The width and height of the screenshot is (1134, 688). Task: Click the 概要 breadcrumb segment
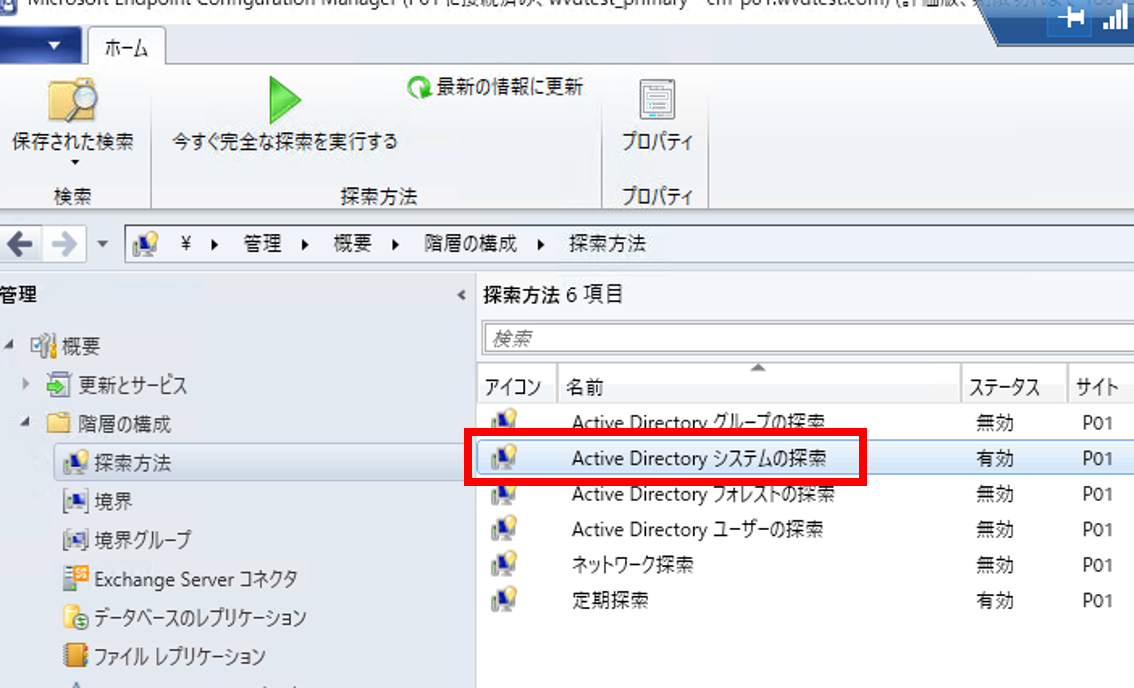(353, 244)
